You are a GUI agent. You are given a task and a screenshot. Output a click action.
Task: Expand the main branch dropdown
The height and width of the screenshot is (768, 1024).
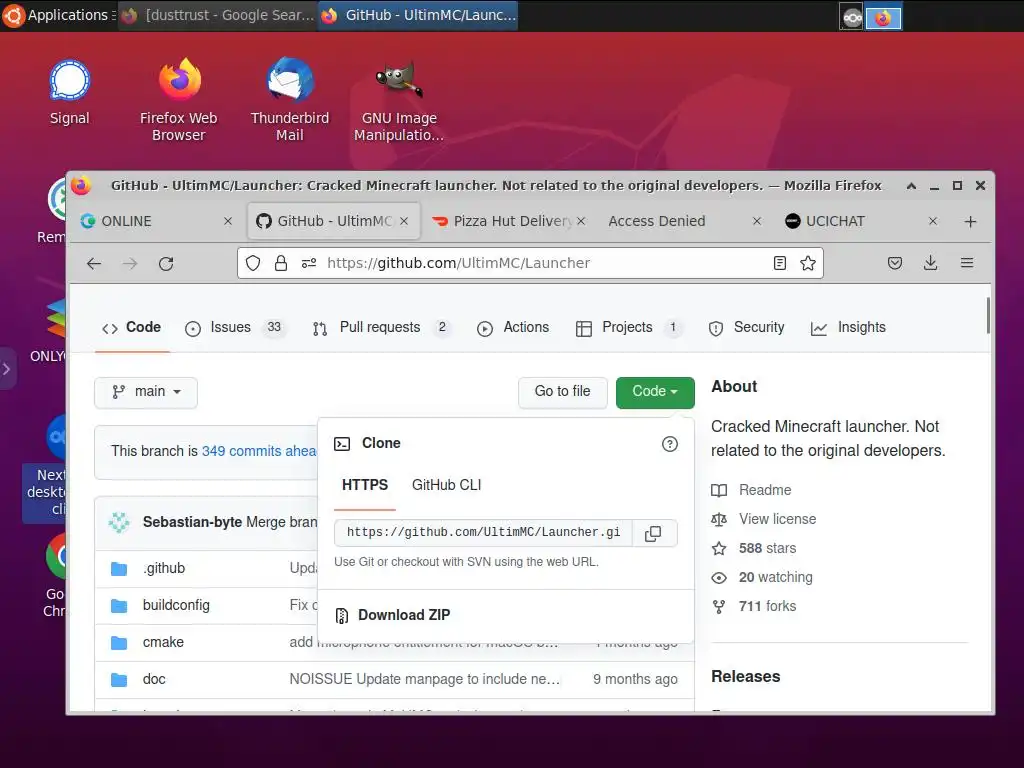click(146, 392)
